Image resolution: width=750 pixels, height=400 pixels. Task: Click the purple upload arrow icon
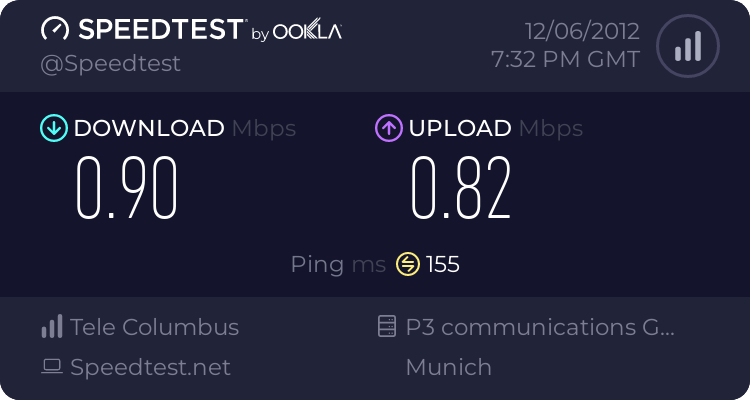pyautogui.click(x=388, y=128)
